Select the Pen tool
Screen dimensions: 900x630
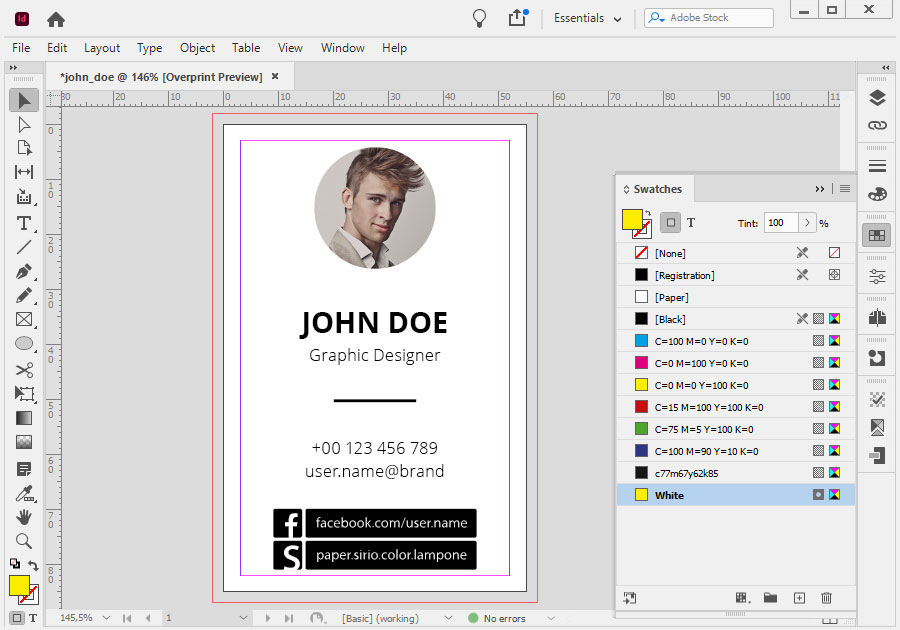24,271
